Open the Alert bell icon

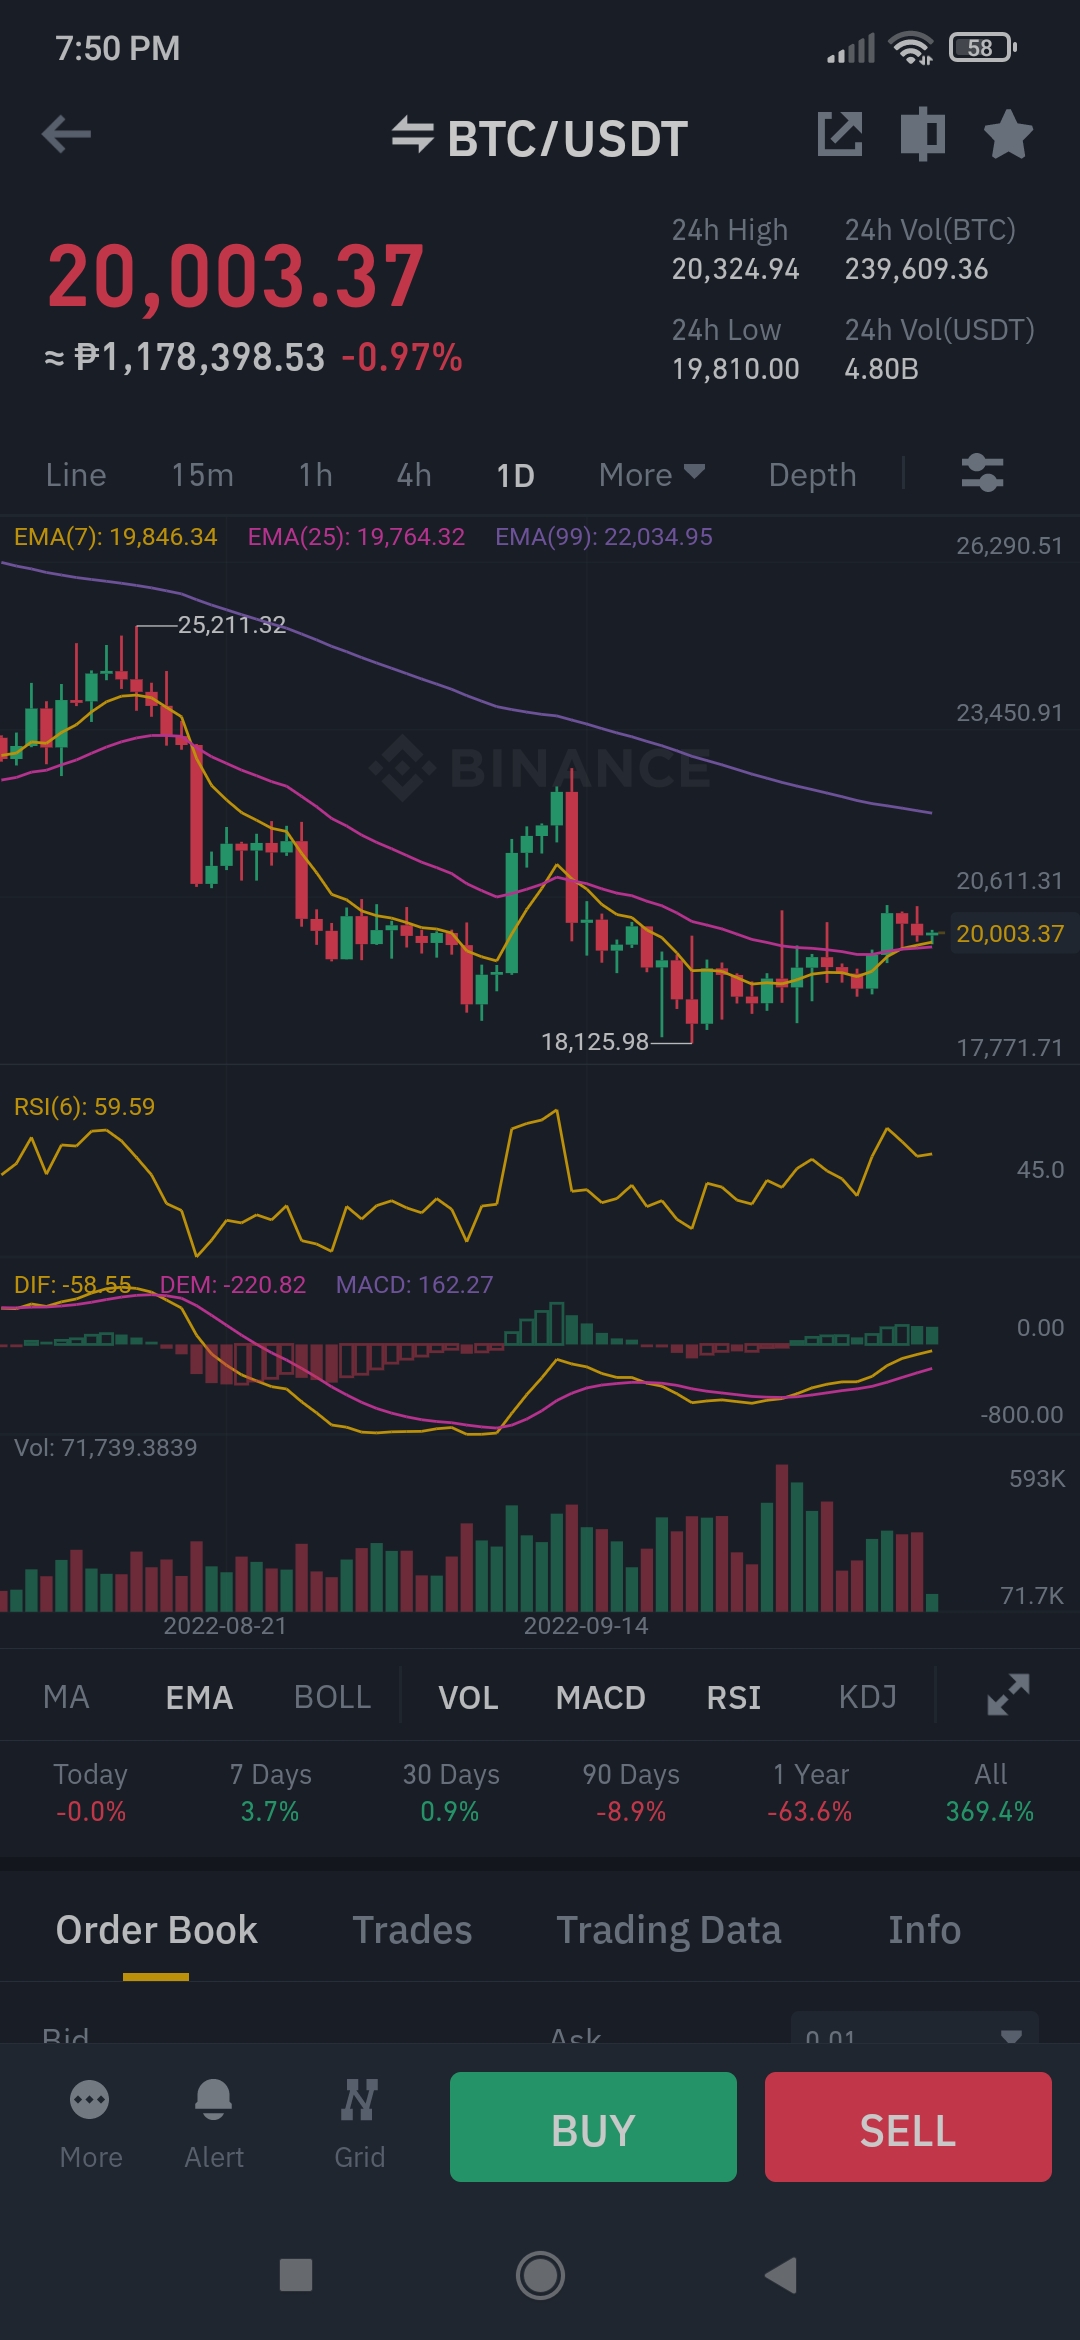[214, 2099]
